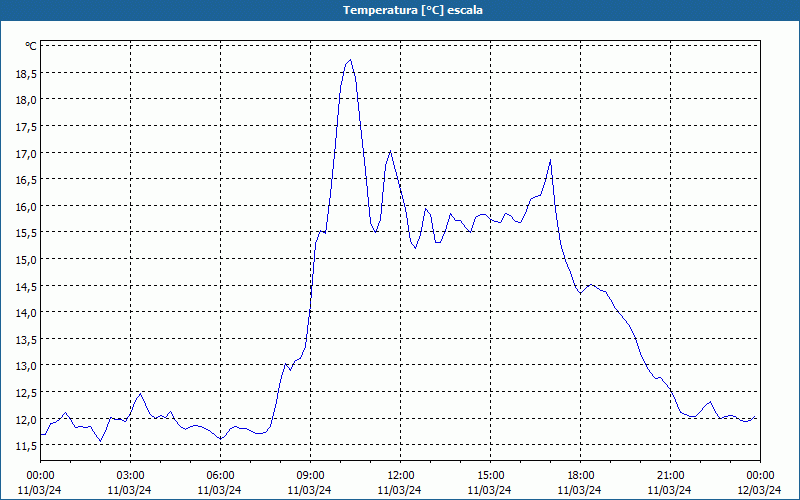Click the 14,5 y-axis label
The height and width of the screenshot is (500, 800).
click(26, 287)
